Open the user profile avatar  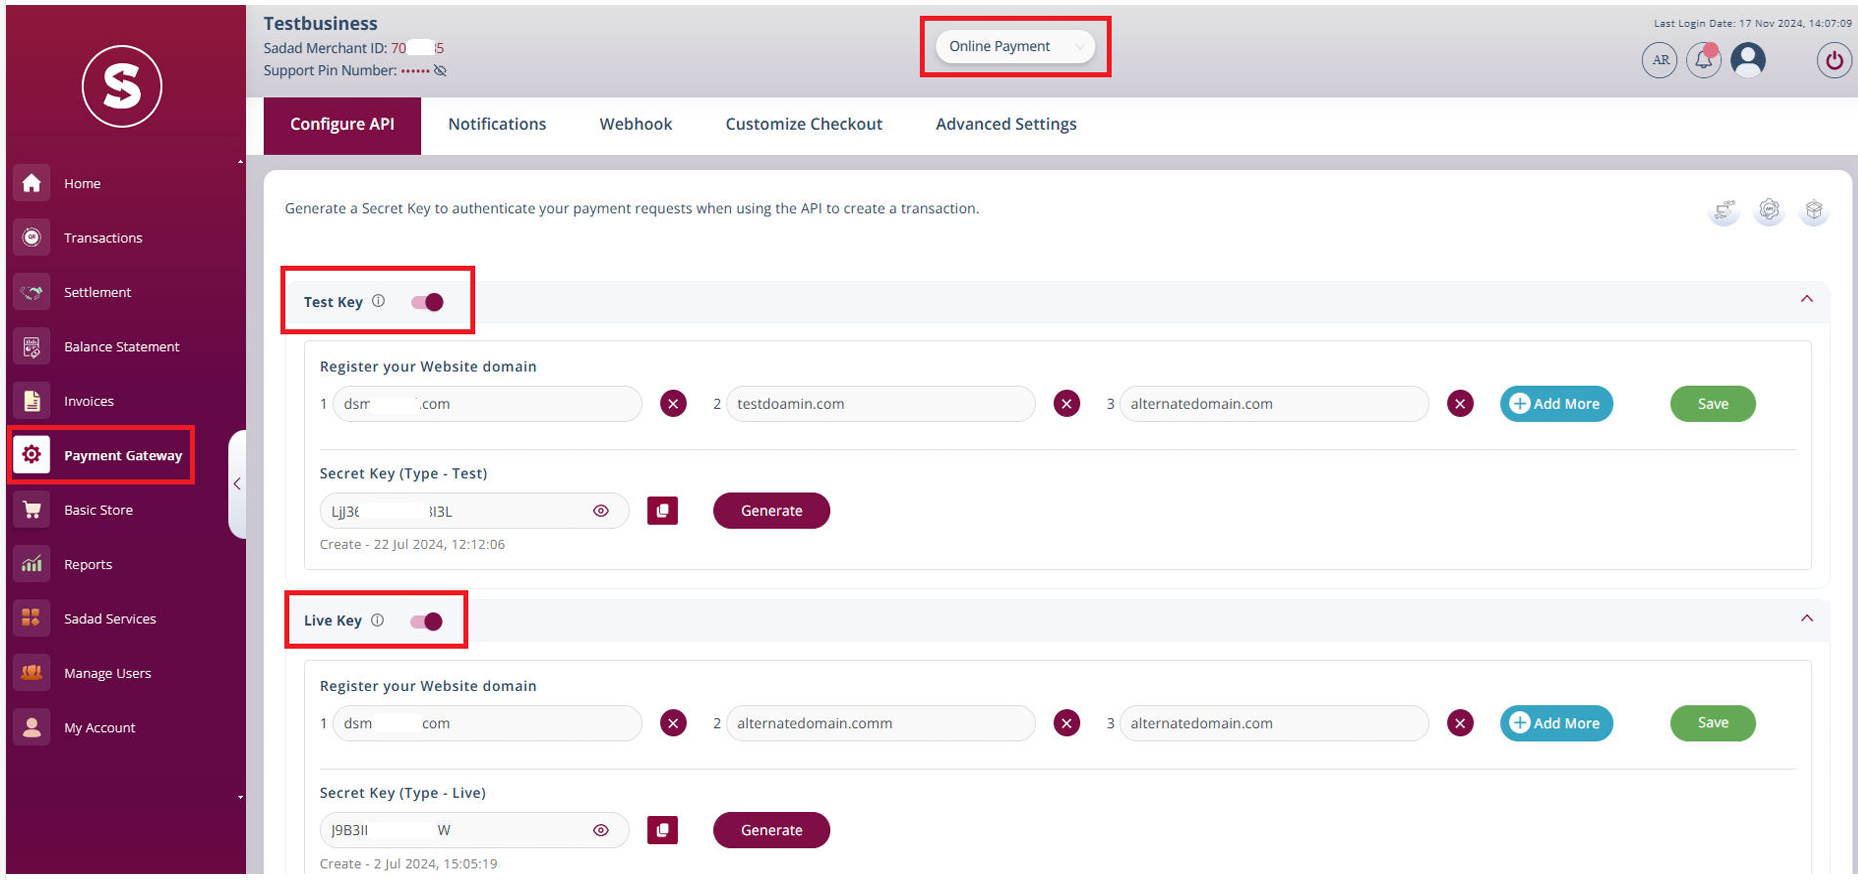(x=1748, y=60)
